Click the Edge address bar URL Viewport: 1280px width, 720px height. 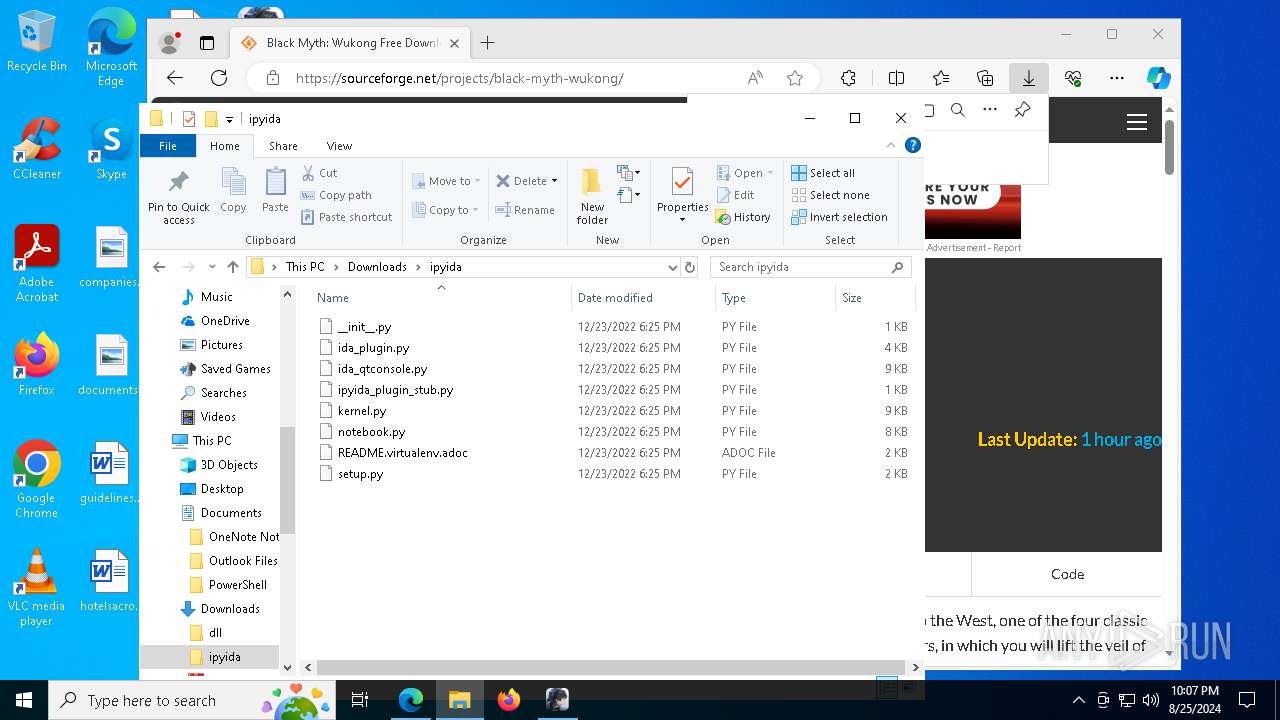[x=459, y=78]
